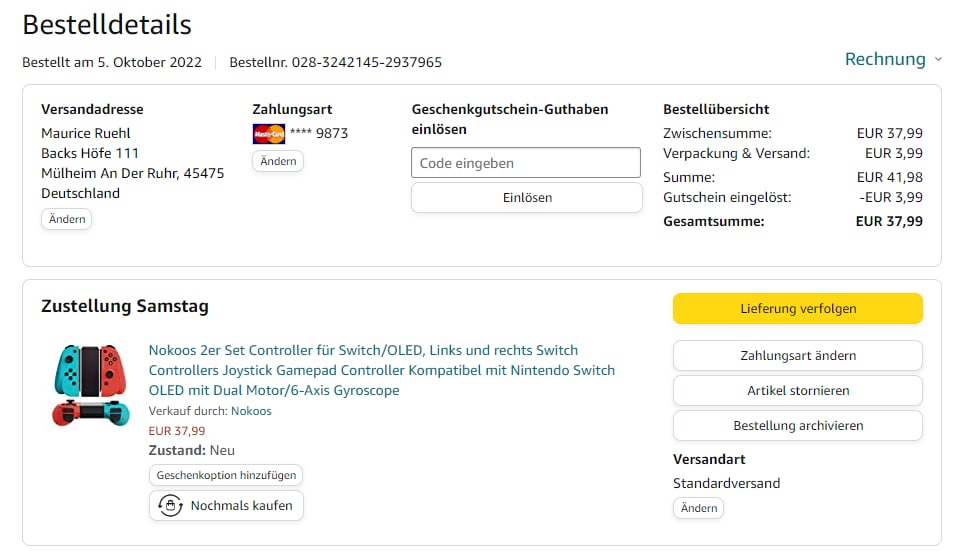Archive order with Bestellung archivieren
967x560 pixels.
[x=797, y=425]
